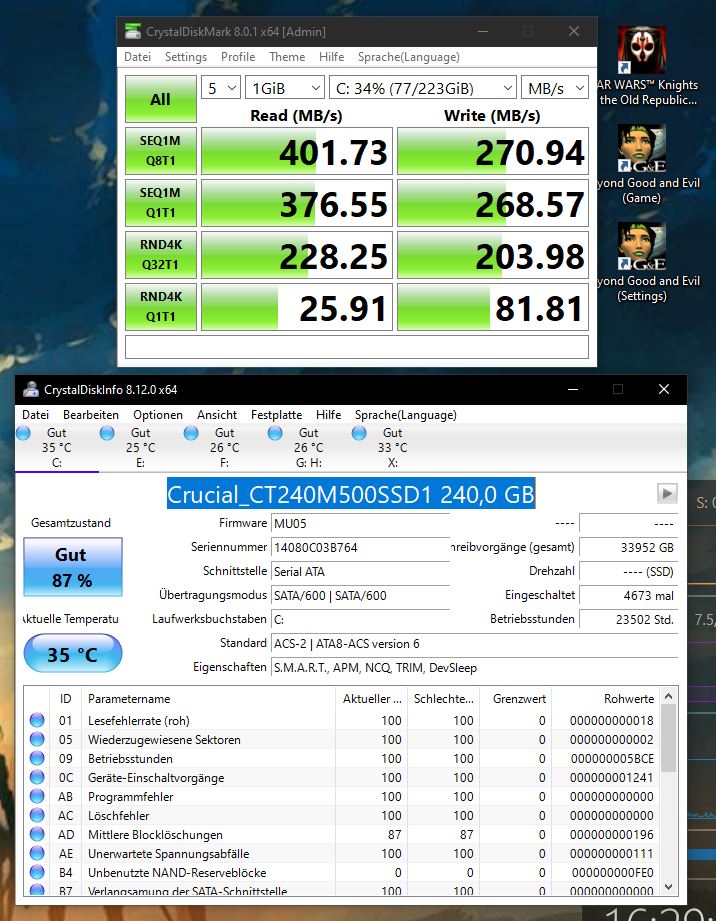
Task: Open the Hilfe menu in CrystalDiskMark
Action: click(331, 57)
